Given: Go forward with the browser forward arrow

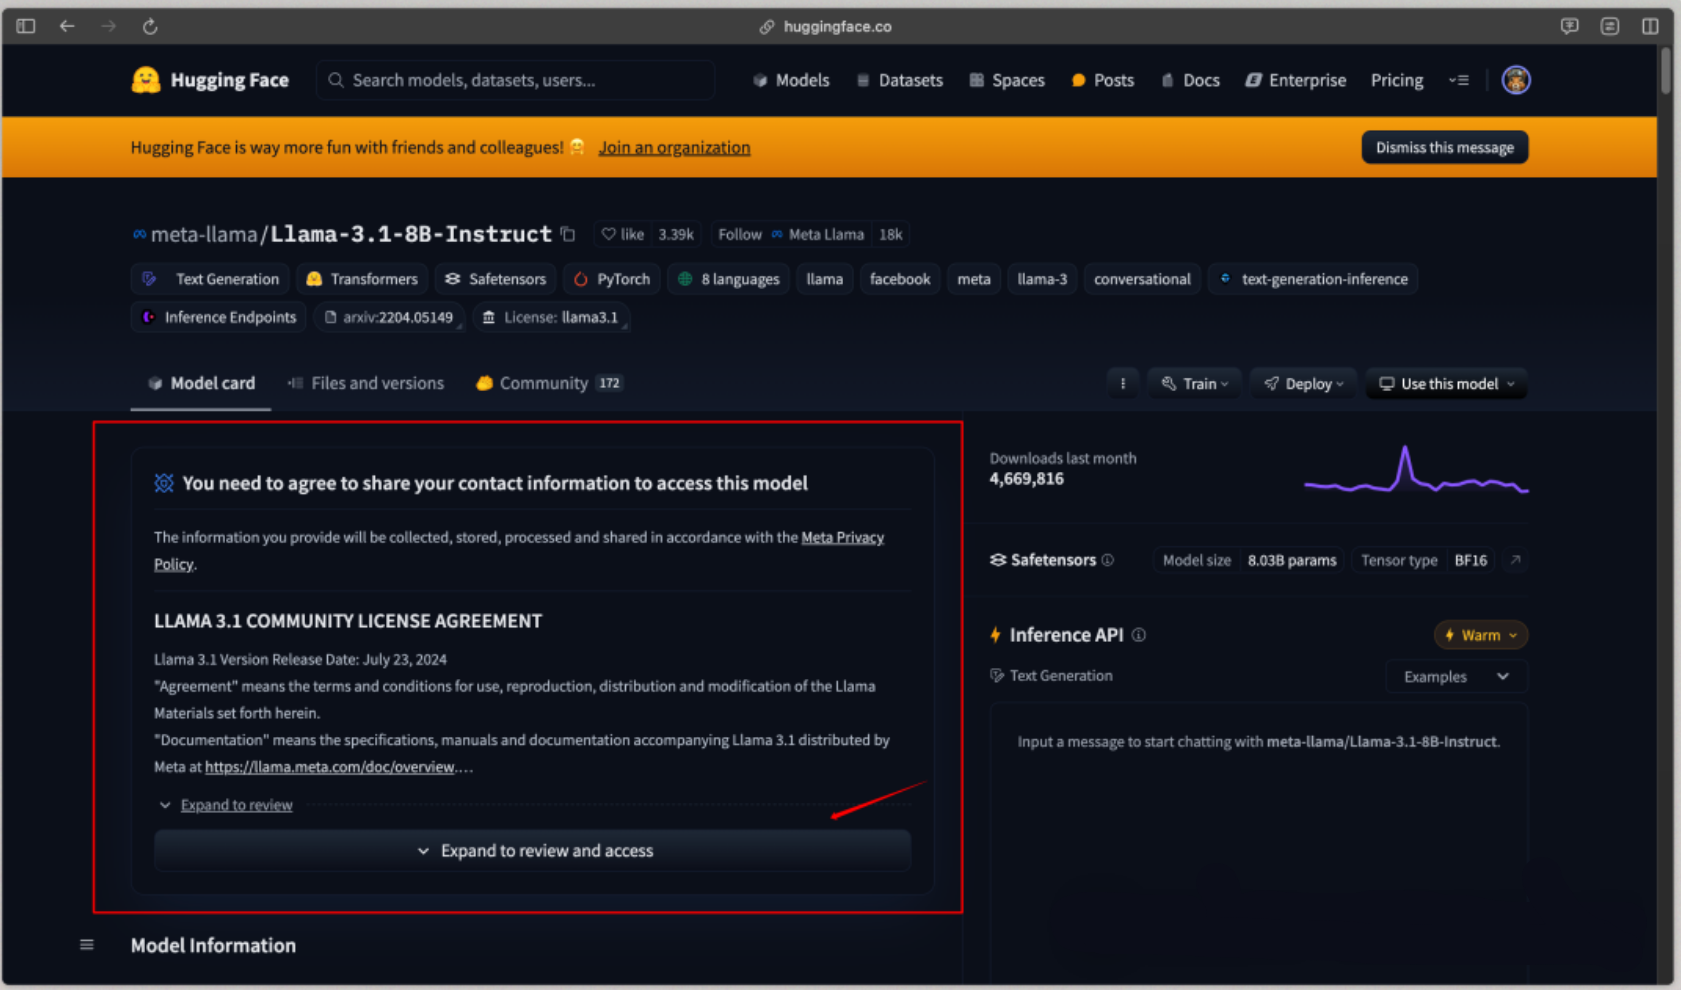Looking at the screenshot, I should pyautogui.click(x=108, y=26).
